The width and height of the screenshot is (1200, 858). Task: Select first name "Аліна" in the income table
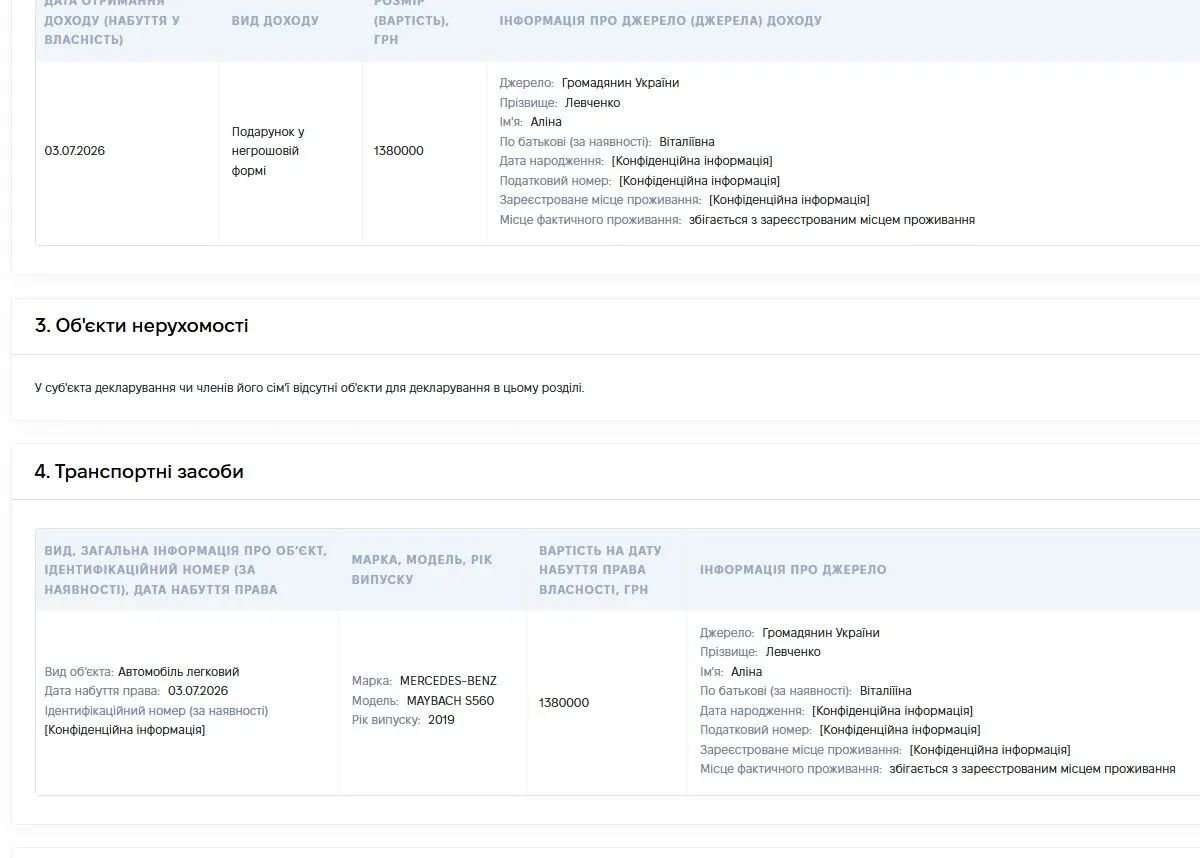pyautogui.click(x=546, y=122)
